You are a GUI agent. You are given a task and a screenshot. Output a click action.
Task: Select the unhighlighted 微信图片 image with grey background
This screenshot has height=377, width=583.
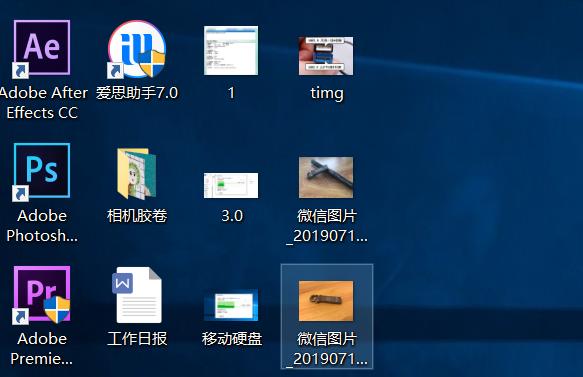click(326, 177)
